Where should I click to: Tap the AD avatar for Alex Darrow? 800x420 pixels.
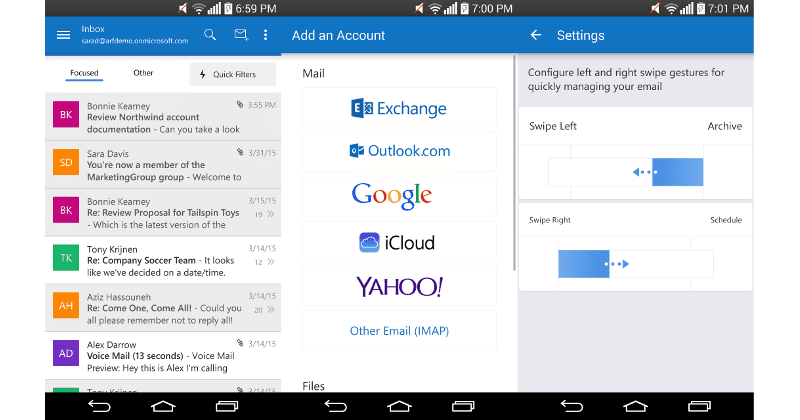(66, 353)
